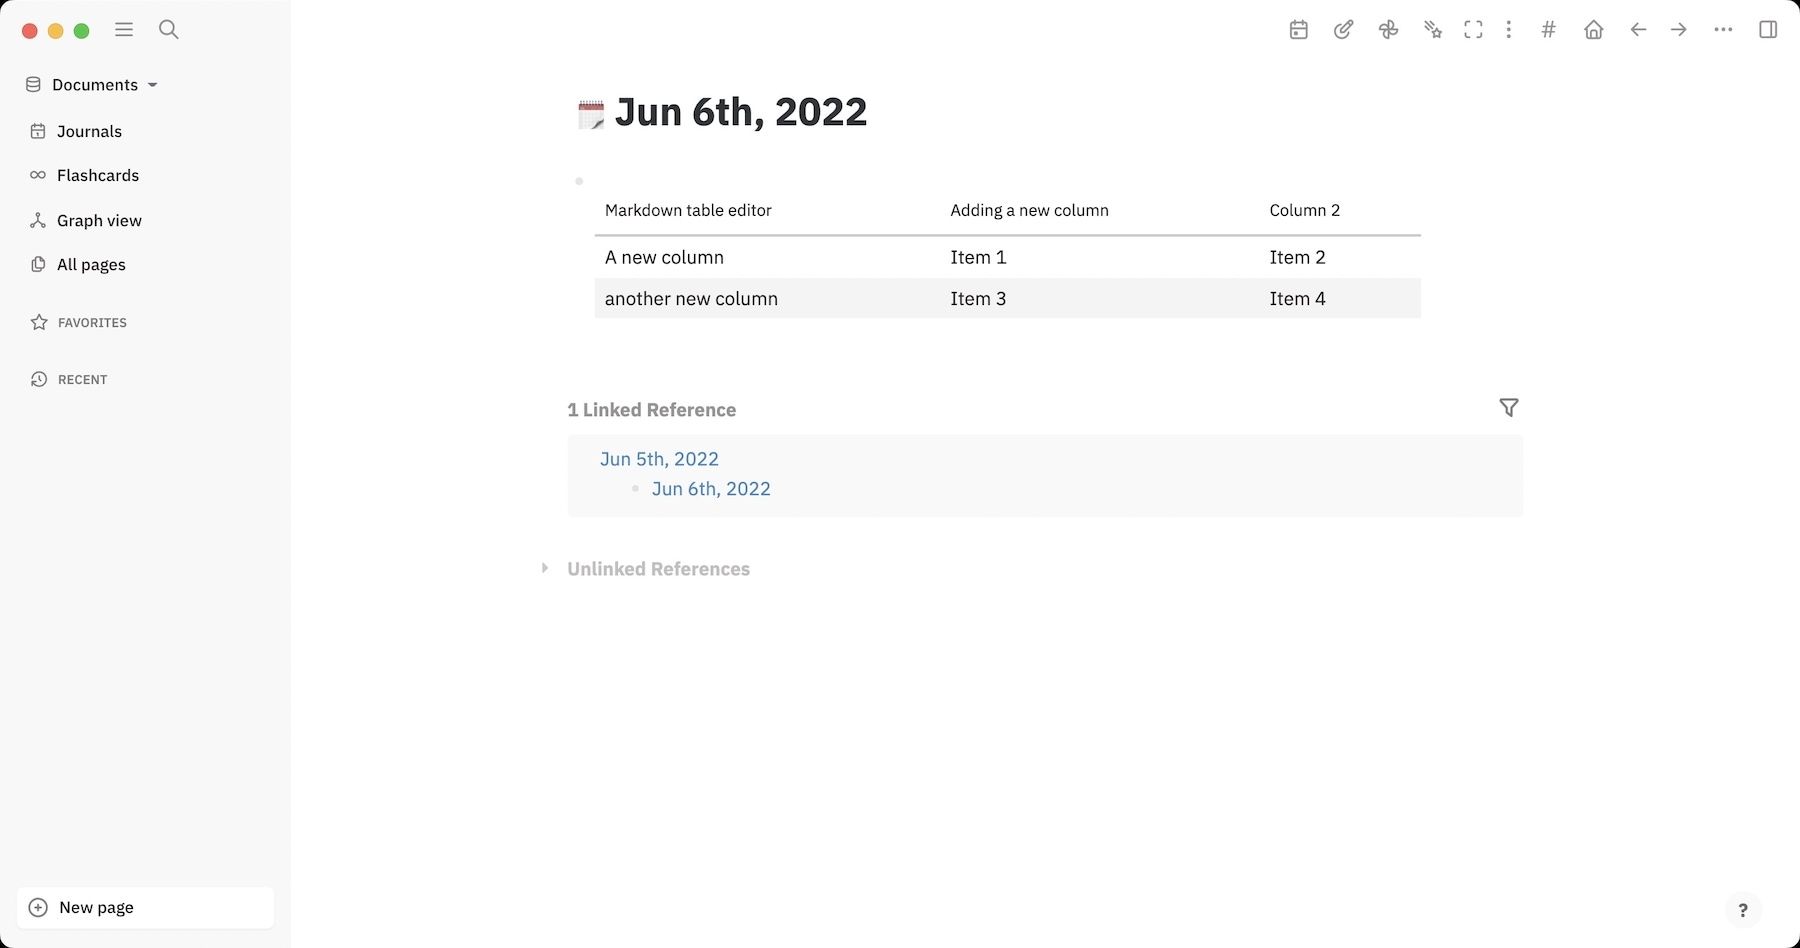Go to home page with house icon
The height and width of the screenshot is (948, 1800).
(1593, 30)
